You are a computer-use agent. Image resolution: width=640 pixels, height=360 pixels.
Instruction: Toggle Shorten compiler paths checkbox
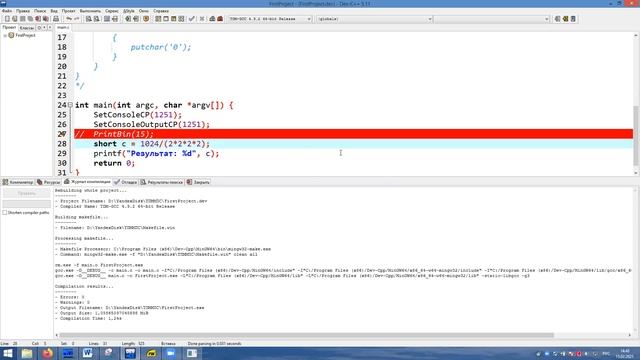5,213
